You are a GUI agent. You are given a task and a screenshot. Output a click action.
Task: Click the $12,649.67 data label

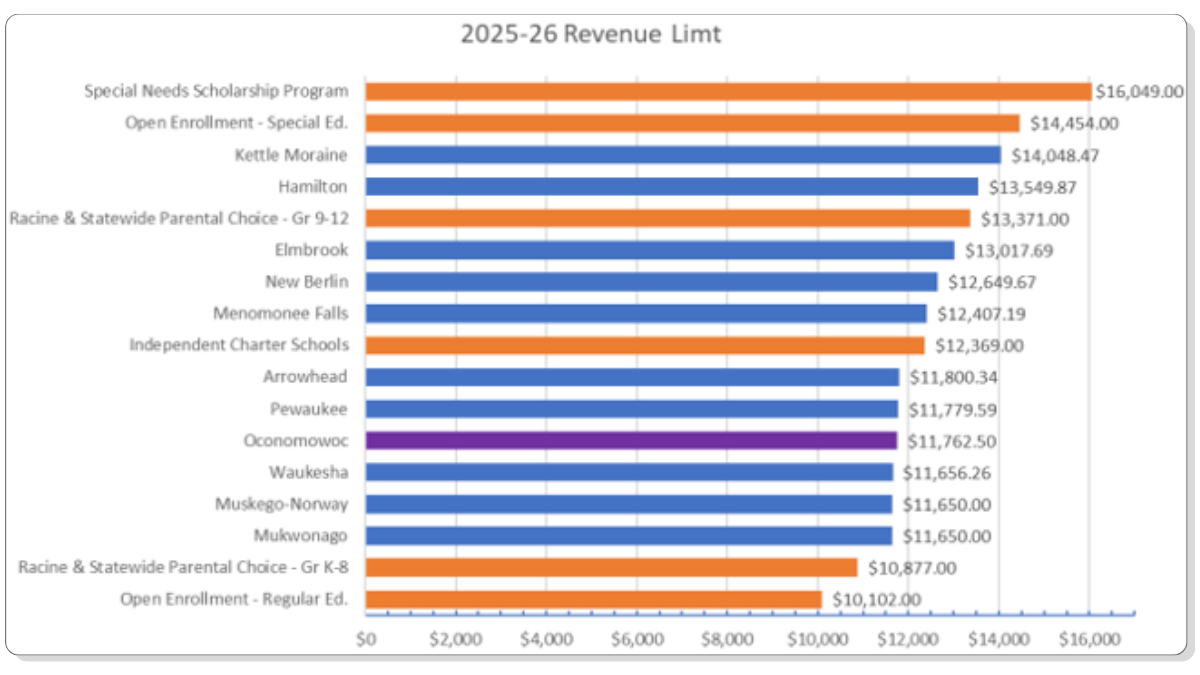991,282
